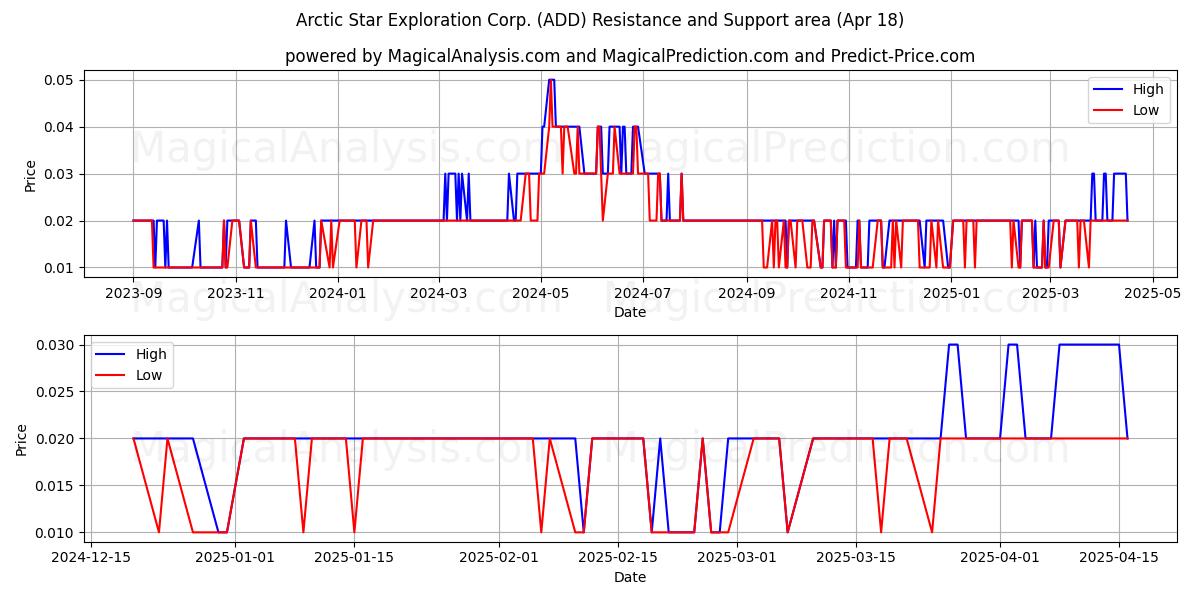Click the 0.030 y-axis tick in the bottom chart
Image resolution: width=1200 pixels, height=600 pixels.
(x=57, y=345)
